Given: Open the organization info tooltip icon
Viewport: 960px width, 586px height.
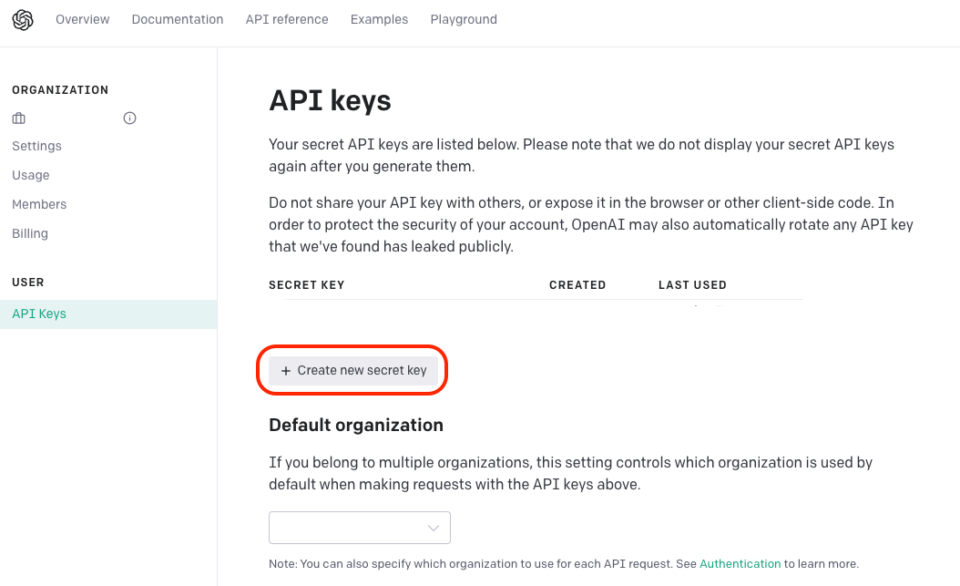Looking at the screenshot, I should [x=129, y=117].
